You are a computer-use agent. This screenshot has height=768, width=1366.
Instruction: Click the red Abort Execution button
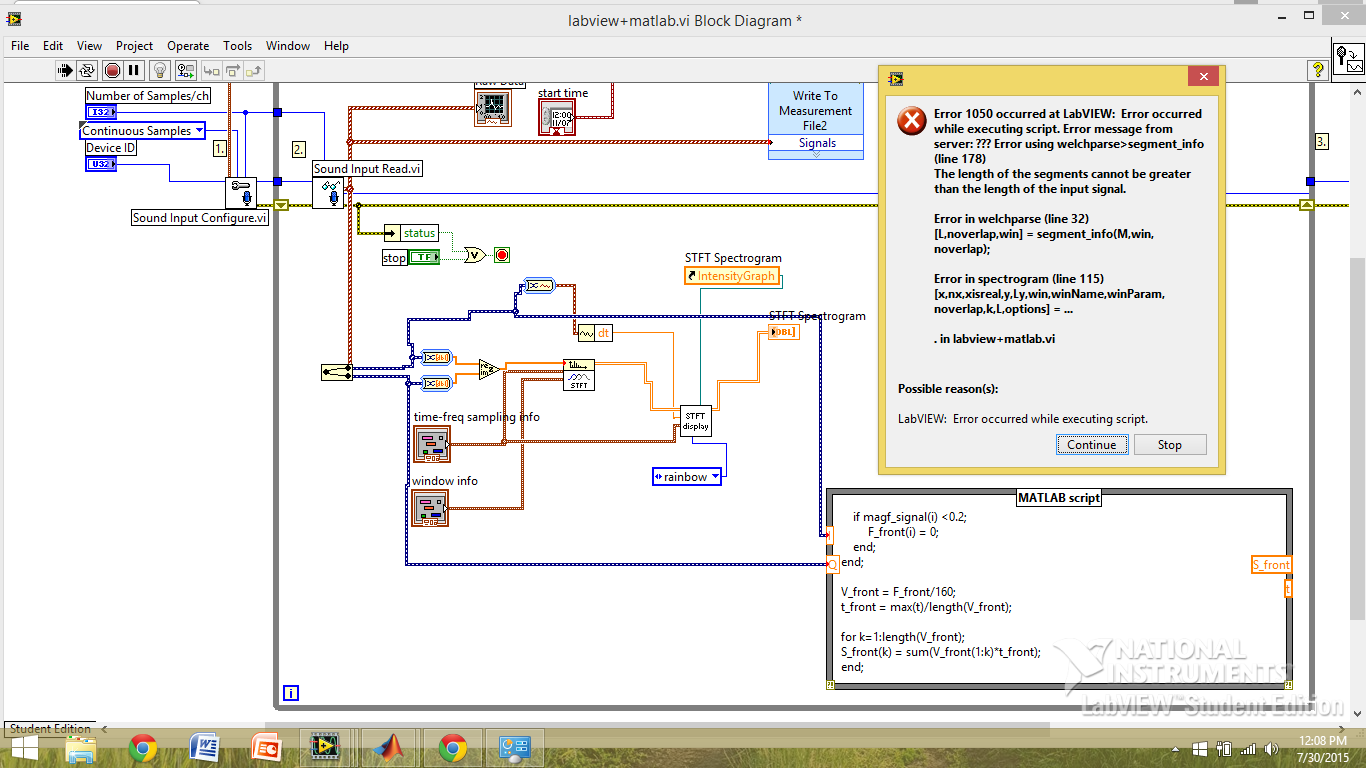[112, 70]
